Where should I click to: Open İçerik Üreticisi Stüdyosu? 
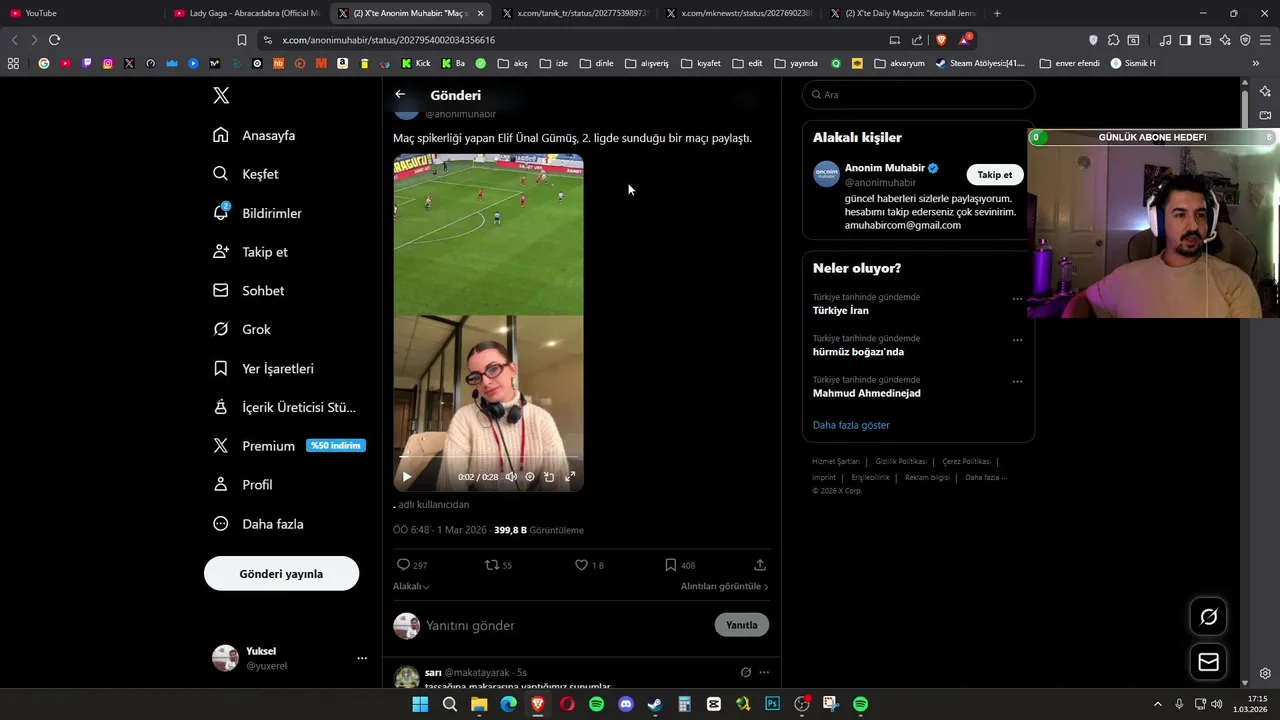tap(284, 407)
